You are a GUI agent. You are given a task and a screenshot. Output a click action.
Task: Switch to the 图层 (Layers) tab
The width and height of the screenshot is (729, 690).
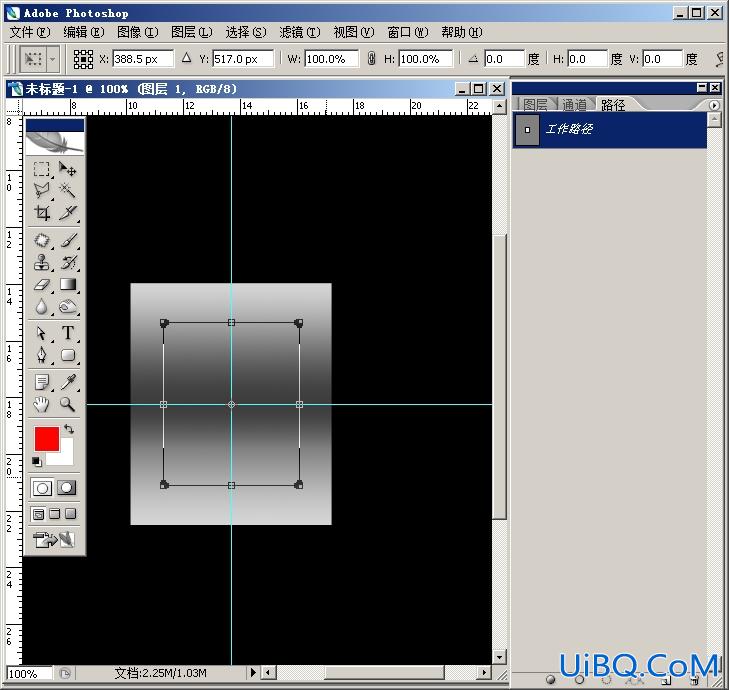(536, 105)
